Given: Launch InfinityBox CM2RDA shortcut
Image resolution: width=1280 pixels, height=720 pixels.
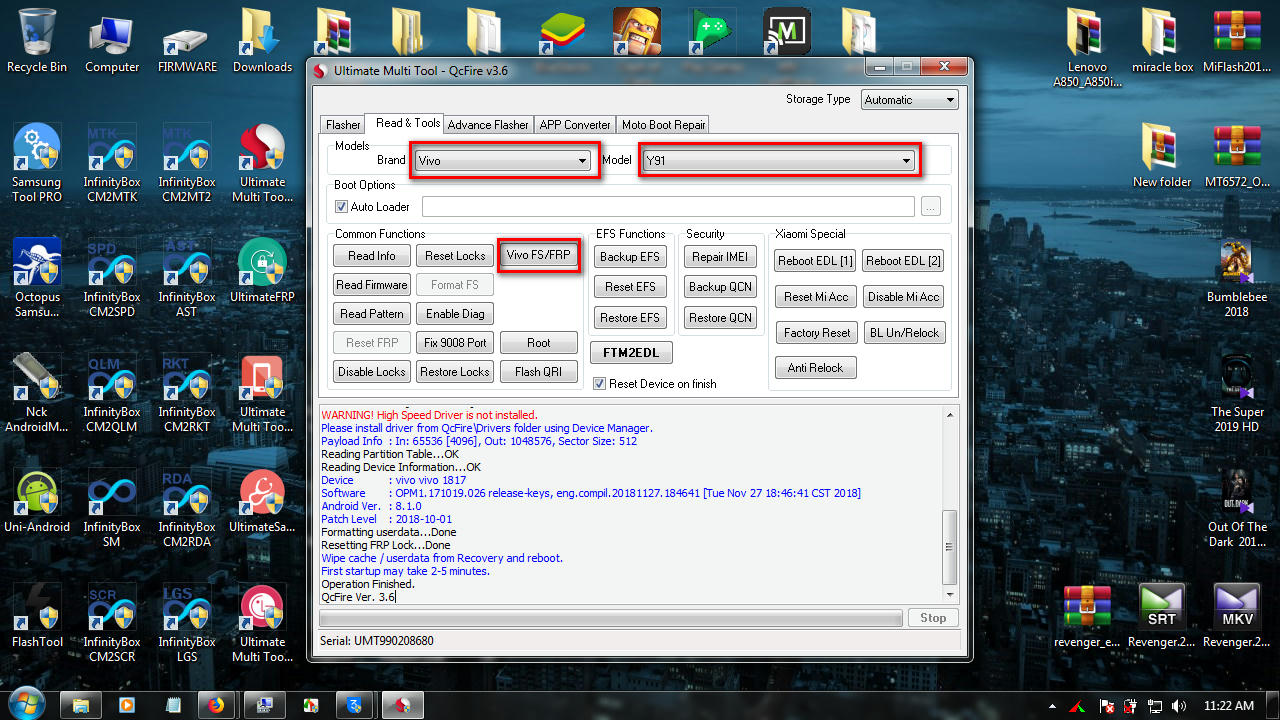Looking at the screenshot, I should (x=187, y=508).
